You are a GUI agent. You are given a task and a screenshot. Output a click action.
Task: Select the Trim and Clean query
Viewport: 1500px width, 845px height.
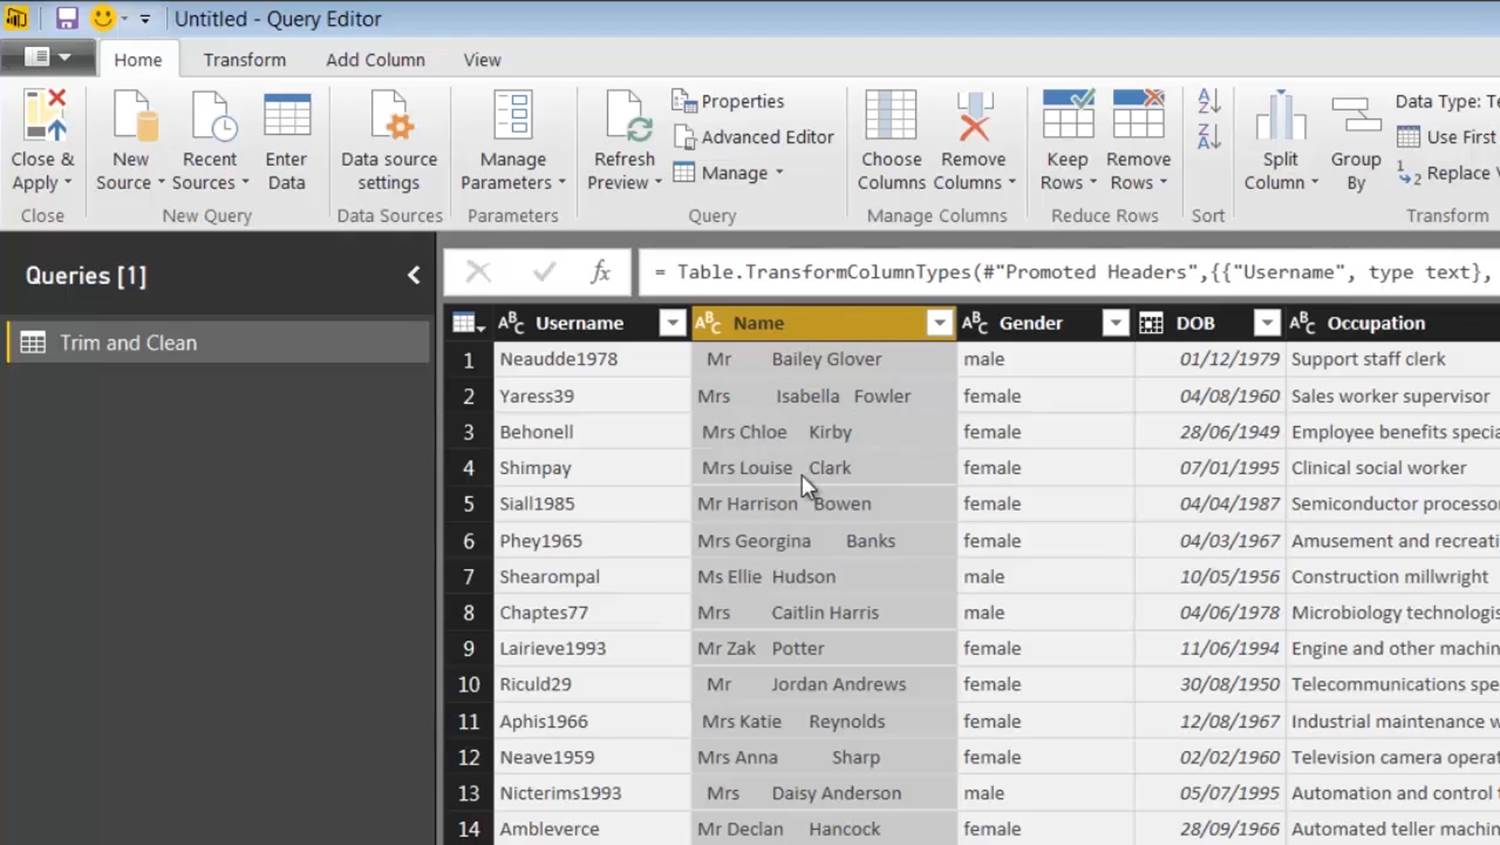coord(128,343)
